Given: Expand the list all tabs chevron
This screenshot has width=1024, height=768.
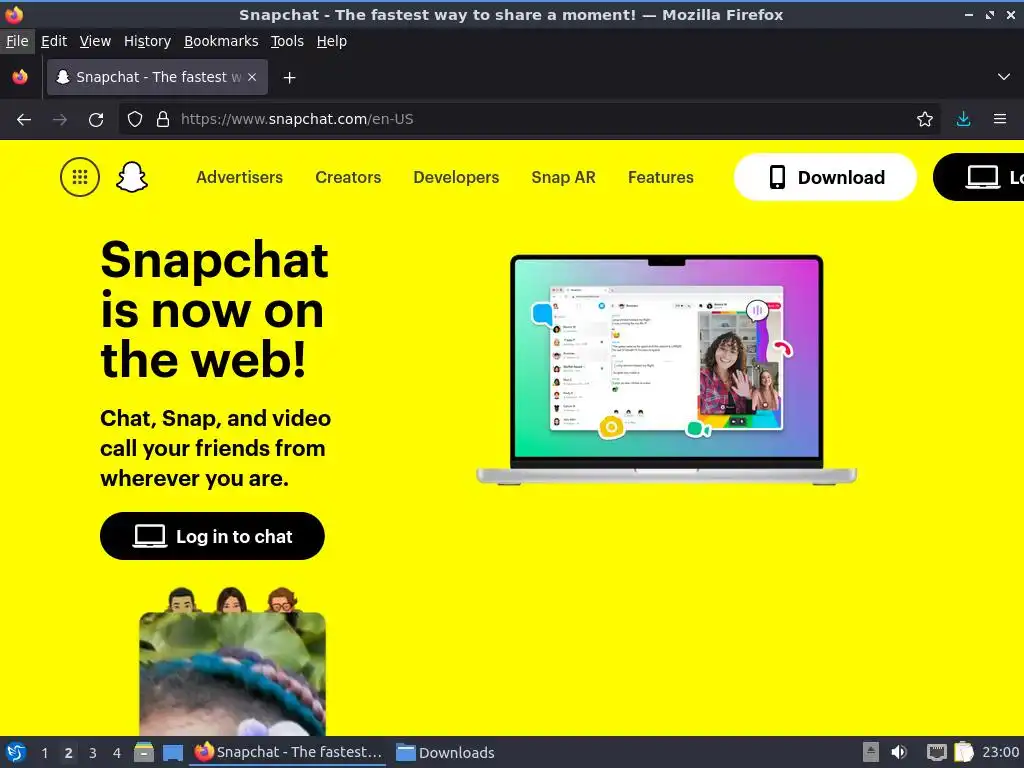Looking at the screenshot, I should point(1004,77).
